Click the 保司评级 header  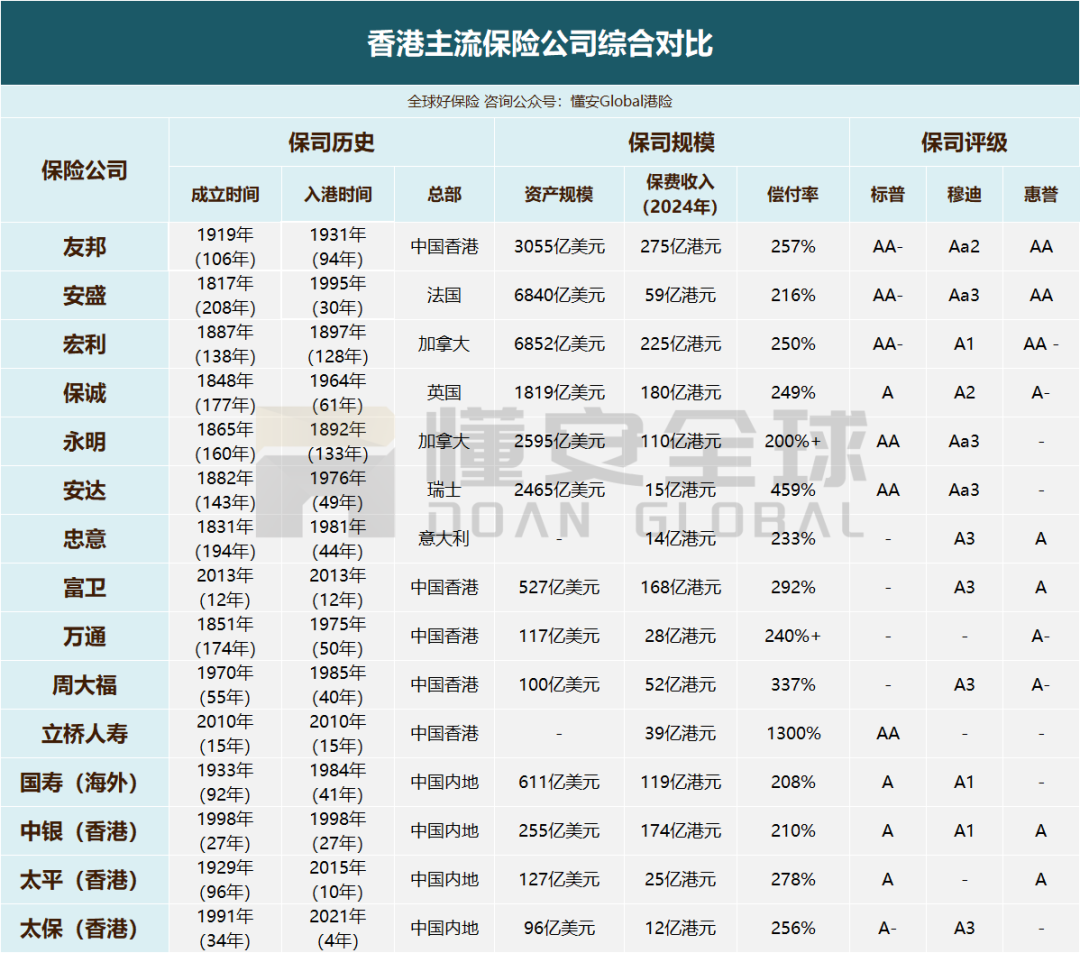pyautogui.click(x=963, y=143)
